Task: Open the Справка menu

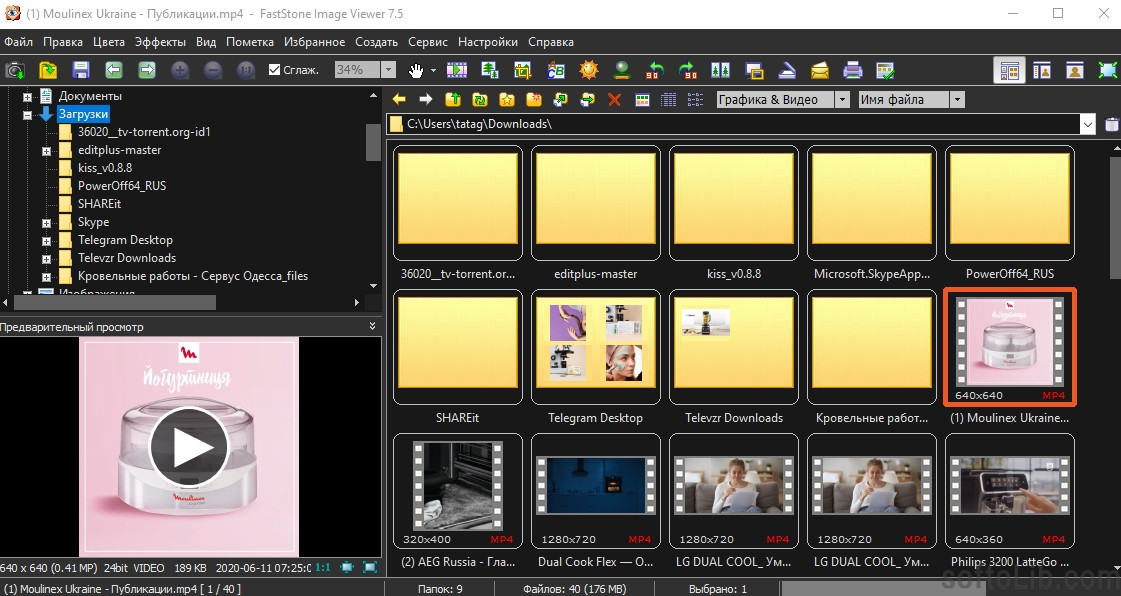Action: click(x=550, y=41)
